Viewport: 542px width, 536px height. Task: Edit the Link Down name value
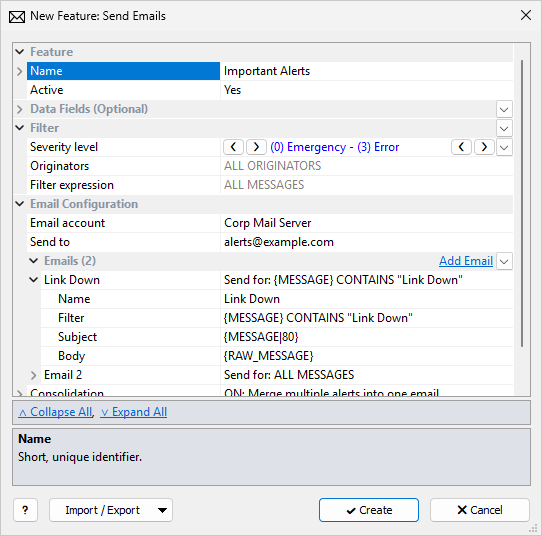pyautogui.click(x=366, y=299)
